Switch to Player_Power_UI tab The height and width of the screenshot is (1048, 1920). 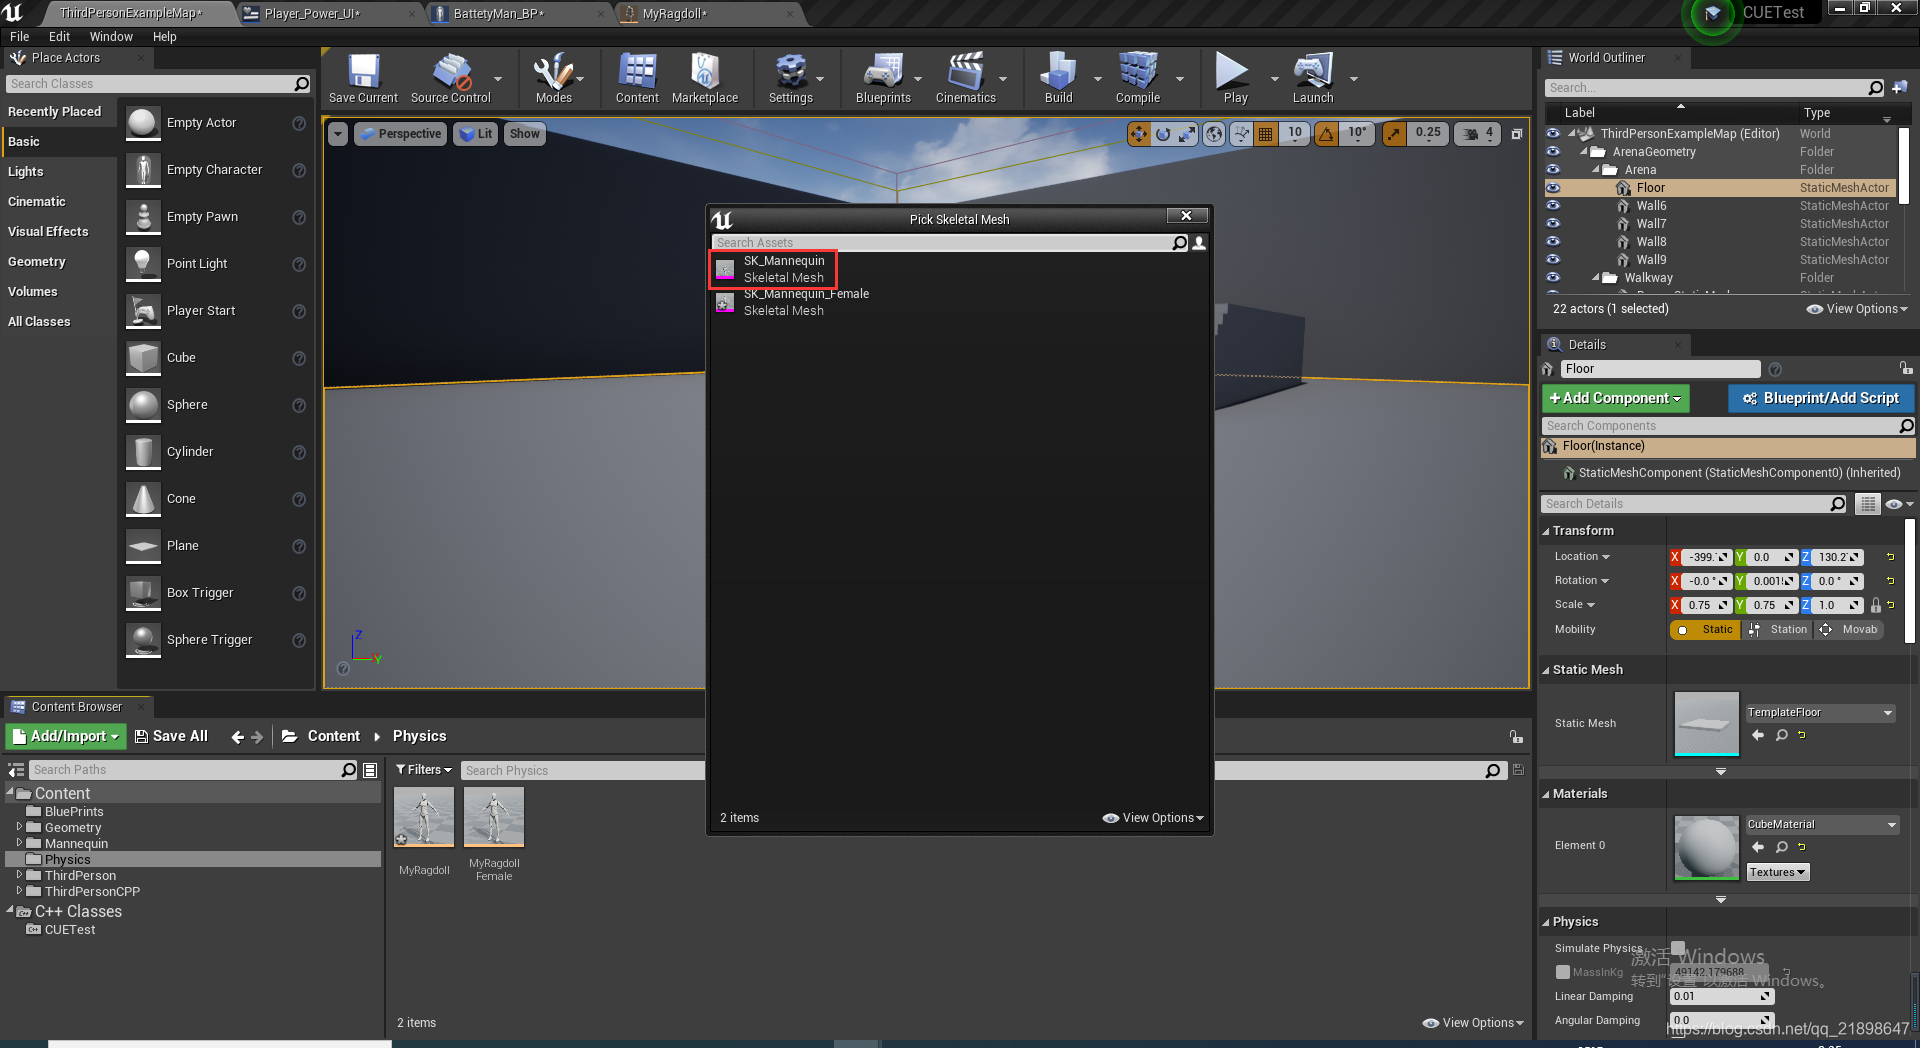click(x=329, y=13)
